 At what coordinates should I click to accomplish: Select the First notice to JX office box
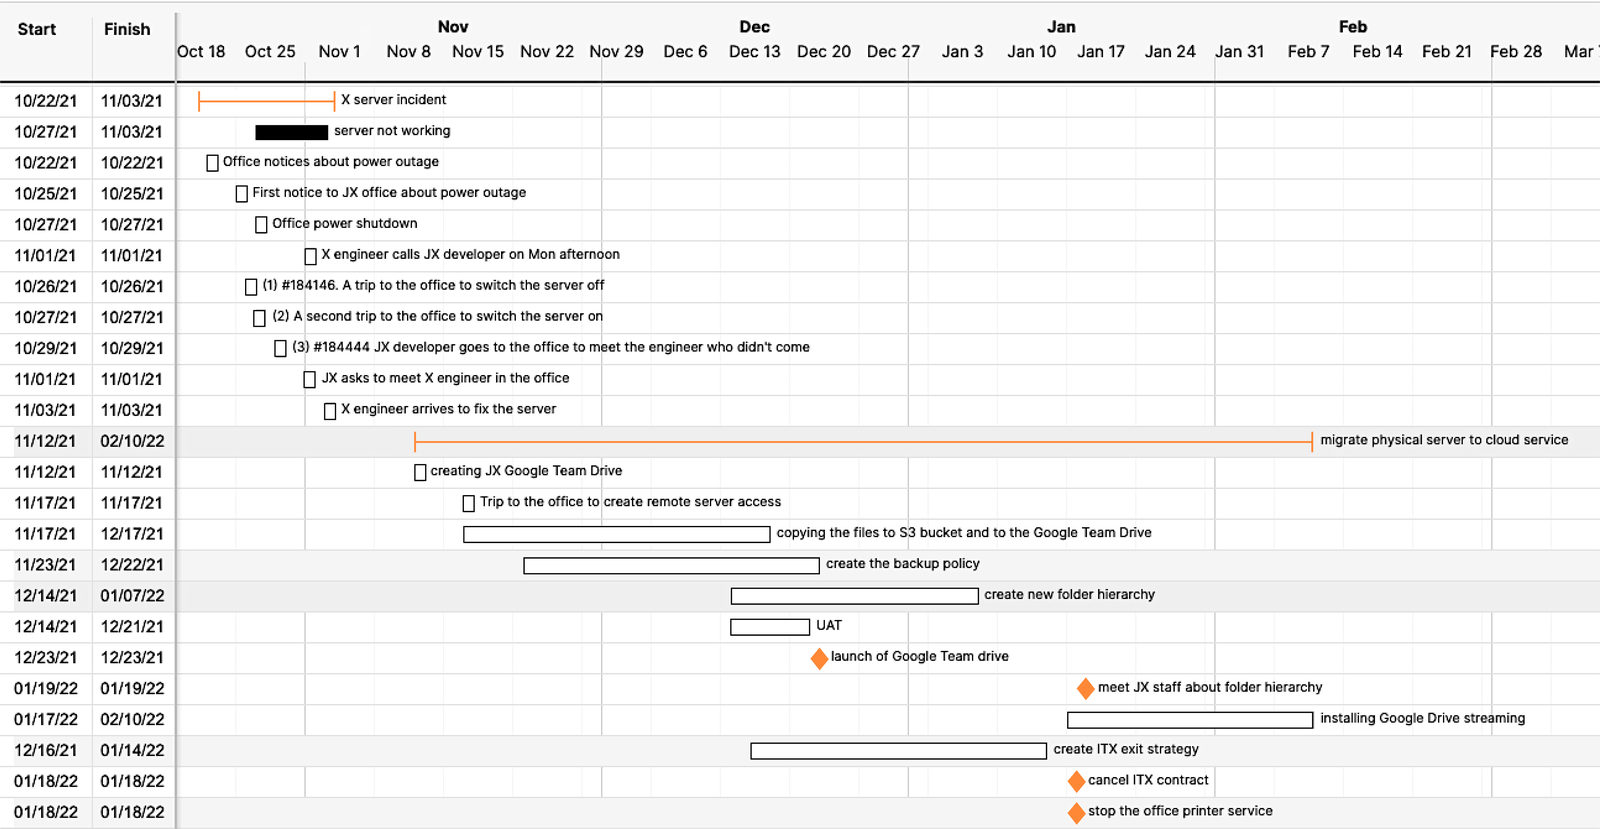click(x=241, y=194)
